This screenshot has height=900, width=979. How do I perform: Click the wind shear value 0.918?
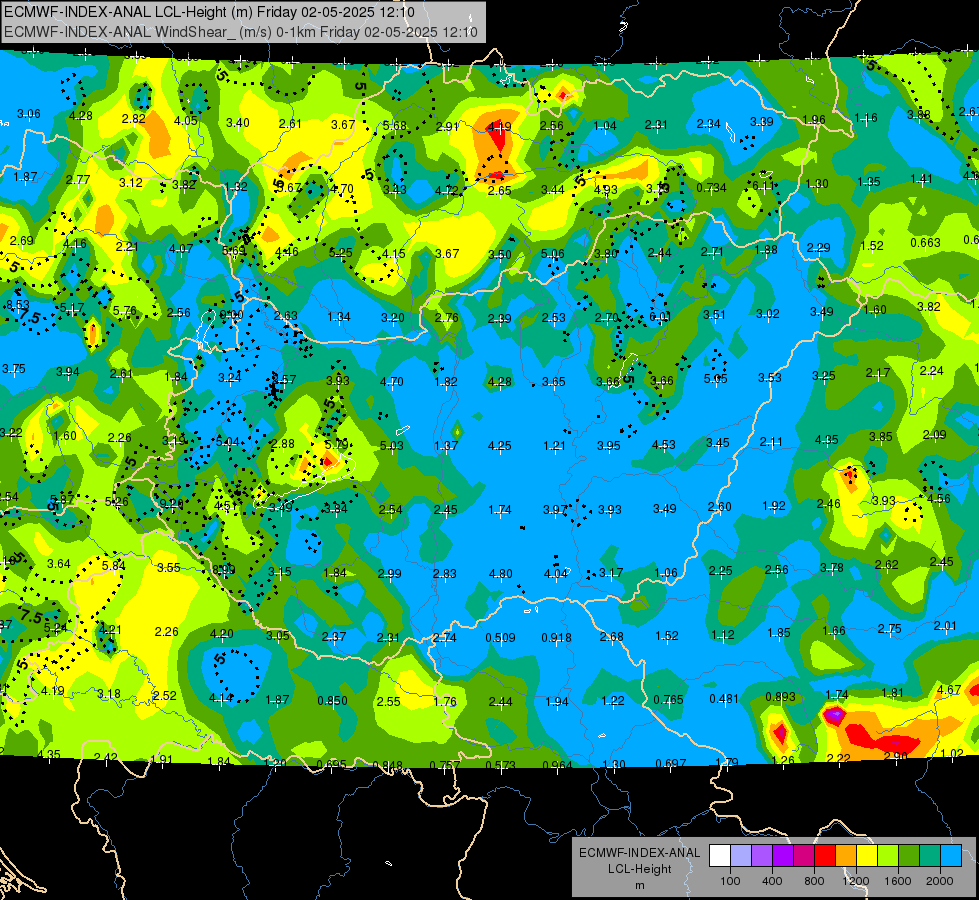pyautogui.click(x=556, y=638)
